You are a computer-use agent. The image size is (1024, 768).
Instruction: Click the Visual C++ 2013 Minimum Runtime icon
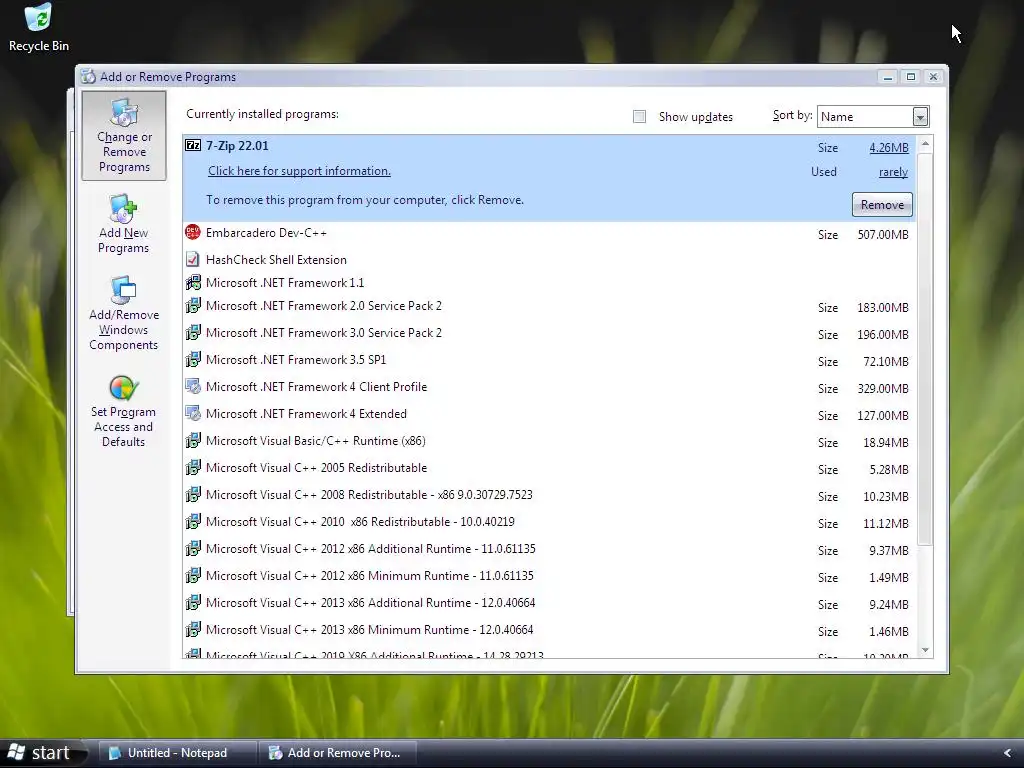pos(193,630)
